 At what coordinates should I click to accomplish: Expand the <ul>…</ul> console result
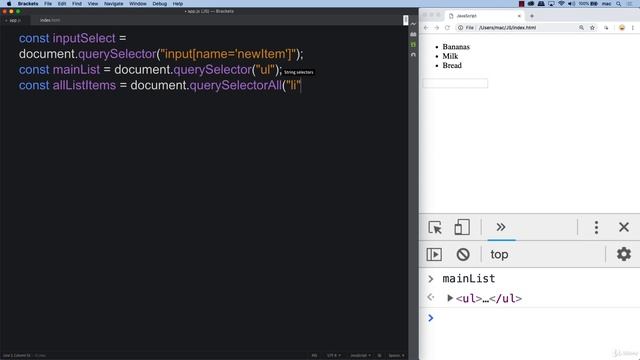click(450, 298)
